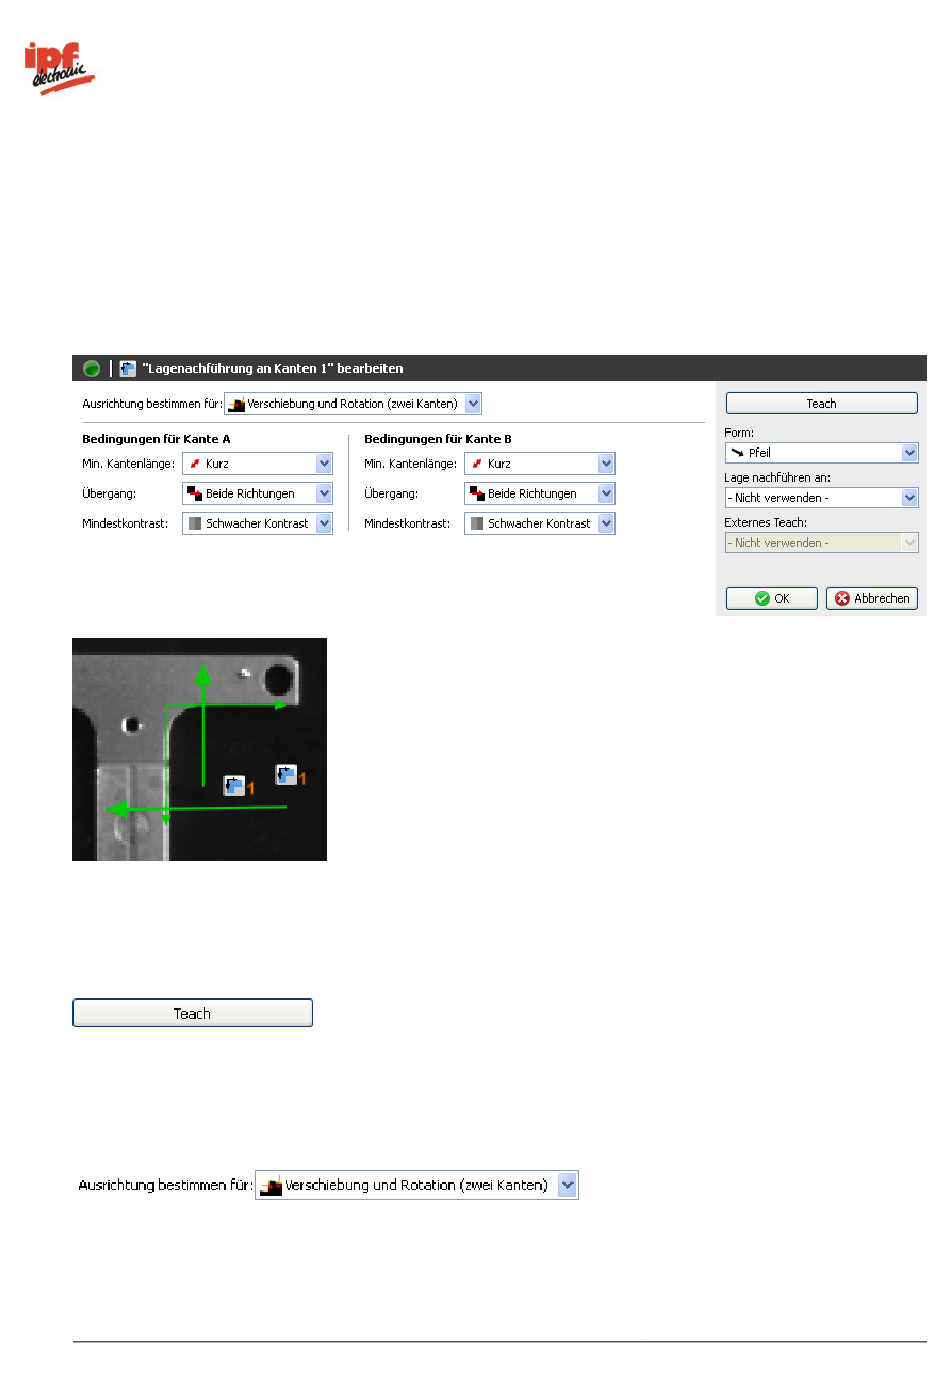Click the gray contrast icon for Kante B
Image resolution: width=950 pixels, height=1387 pixels.
pyautogui.click(x=477, y=523)
